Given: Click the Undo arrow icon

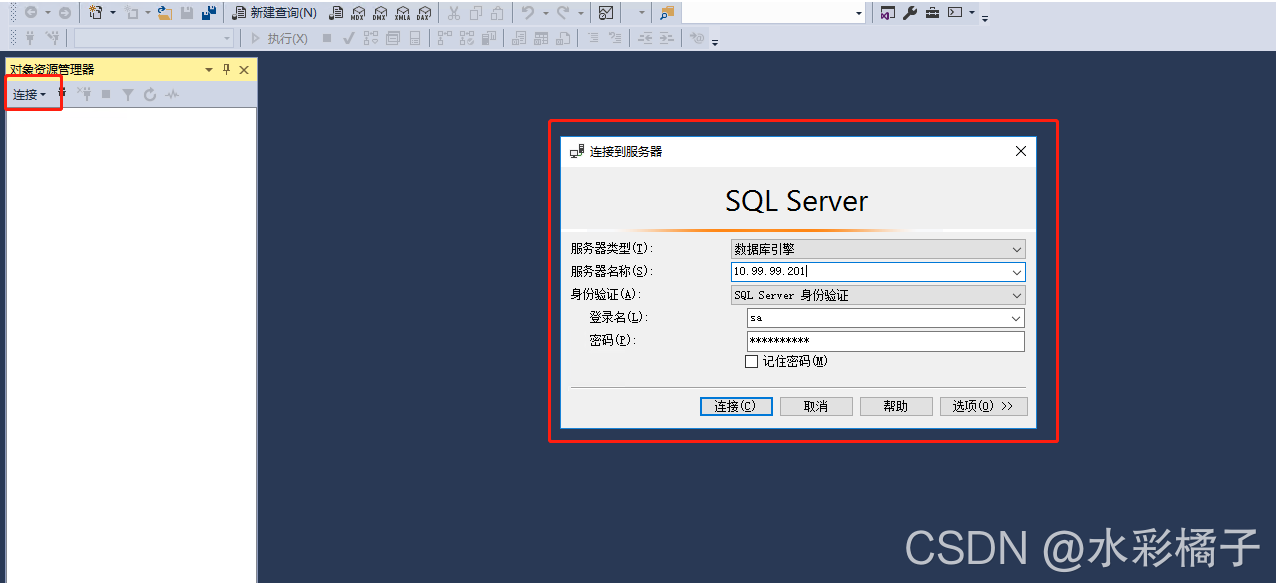Looking at the screenshot, I should [527, 13].
